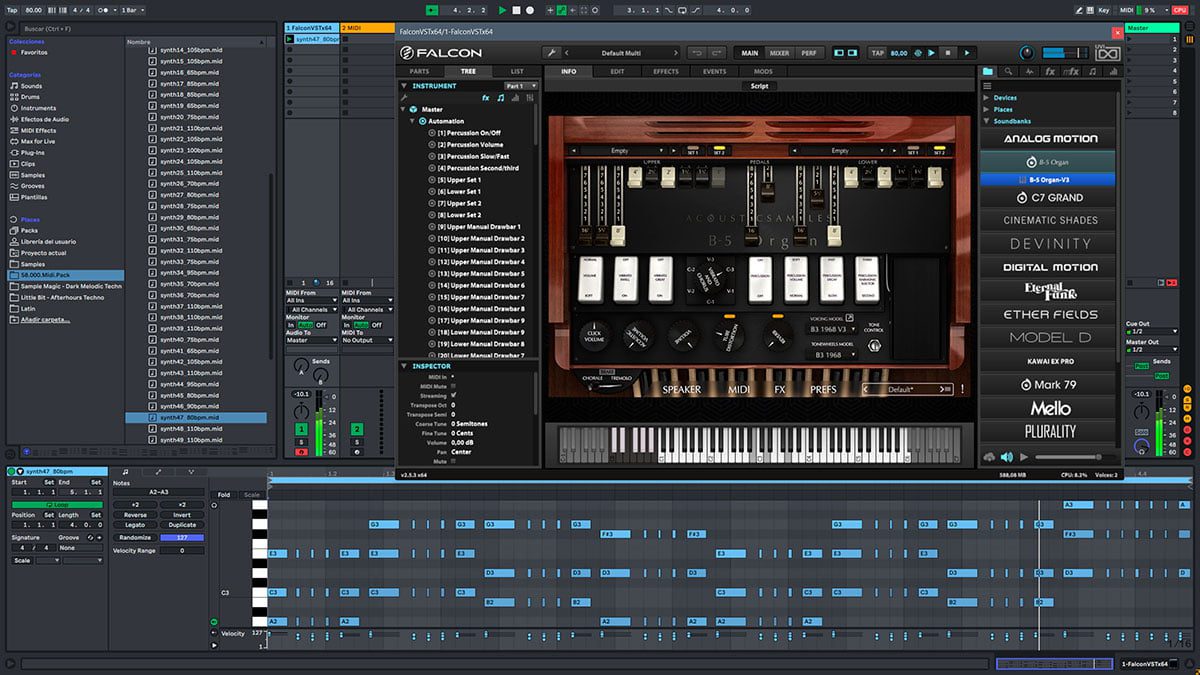Viewport: 1200px width, 675px height.
Task: Open the Part 1 dropdown in Falcon
Action: pyautogui.click(x=521, y=86)
